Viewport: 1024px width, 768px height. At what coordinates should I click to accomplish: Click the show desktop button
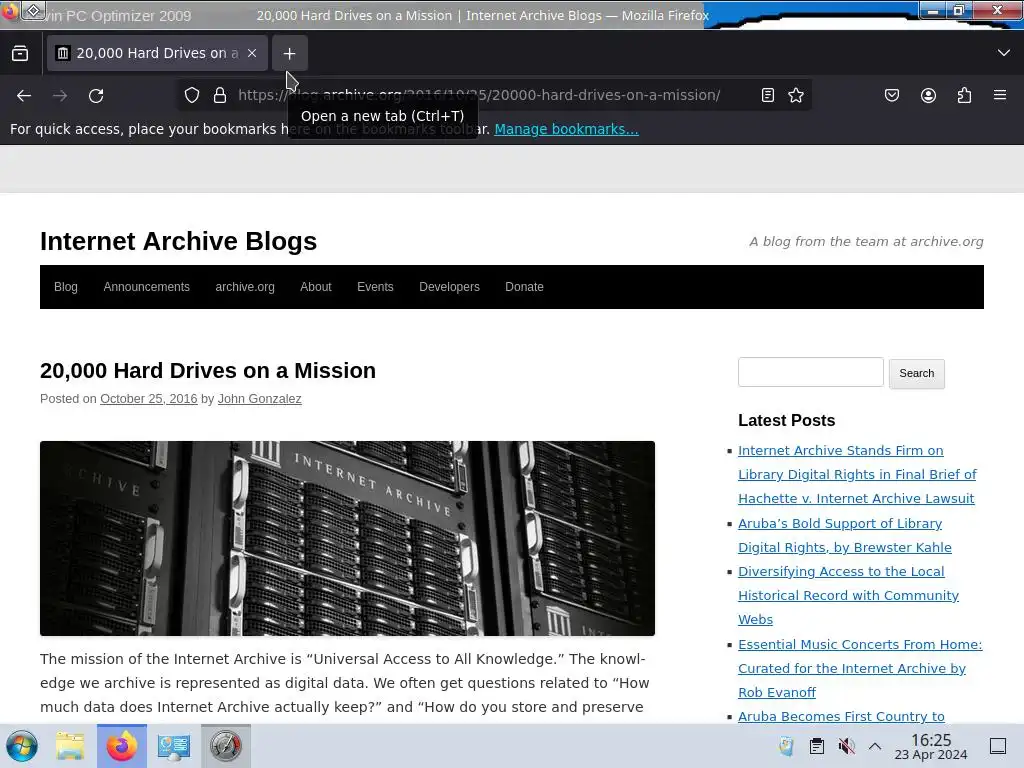[998, 746]
